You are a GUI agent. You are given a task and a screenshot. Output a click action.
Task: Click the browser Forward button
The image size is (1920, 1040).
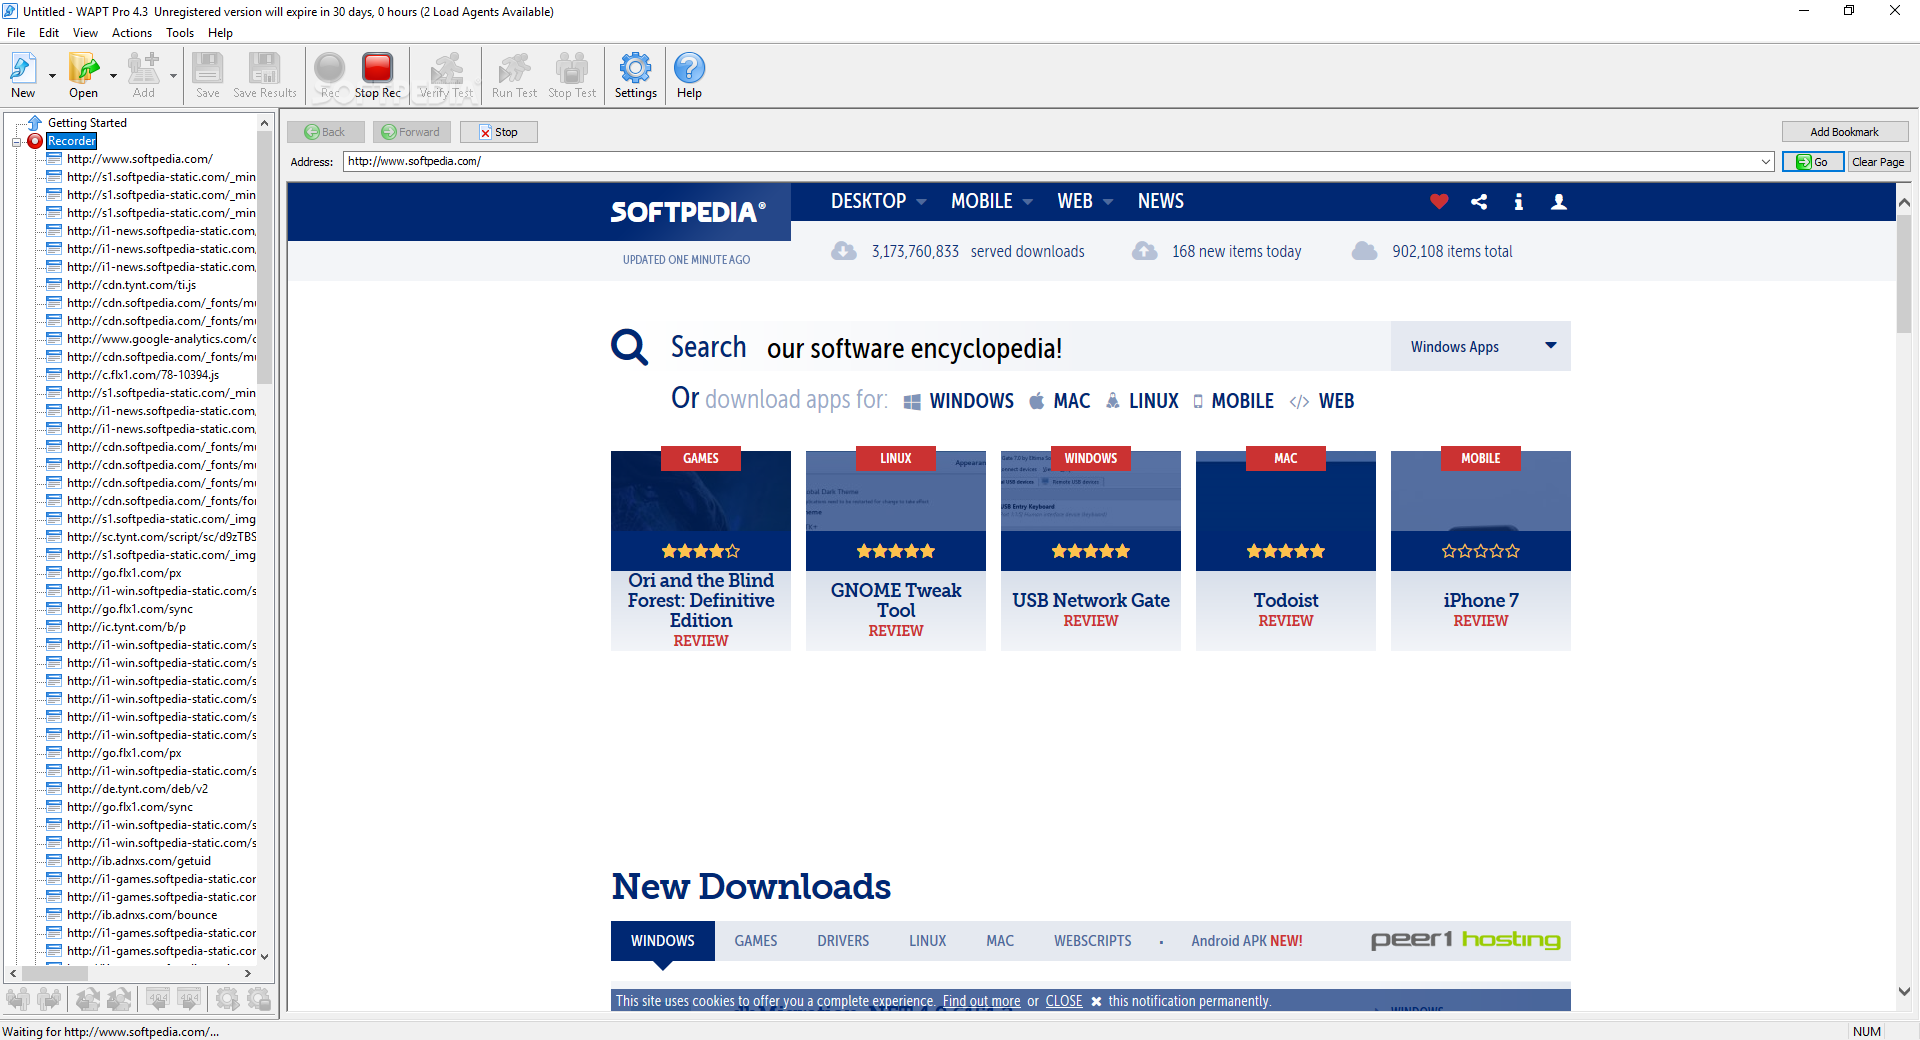[411, 132]
